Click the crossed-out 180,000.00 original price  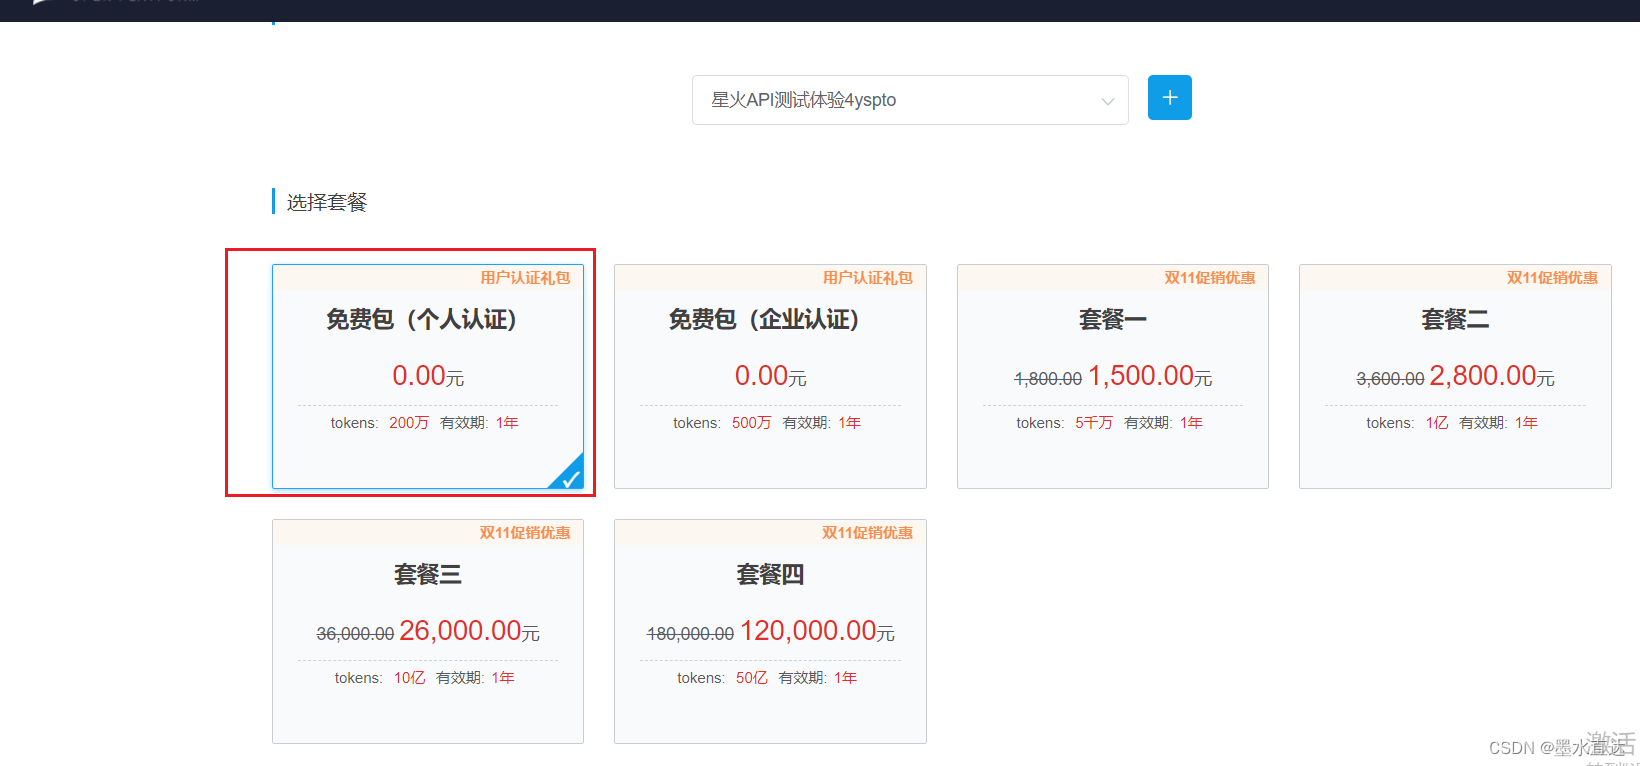pos(690,634)
